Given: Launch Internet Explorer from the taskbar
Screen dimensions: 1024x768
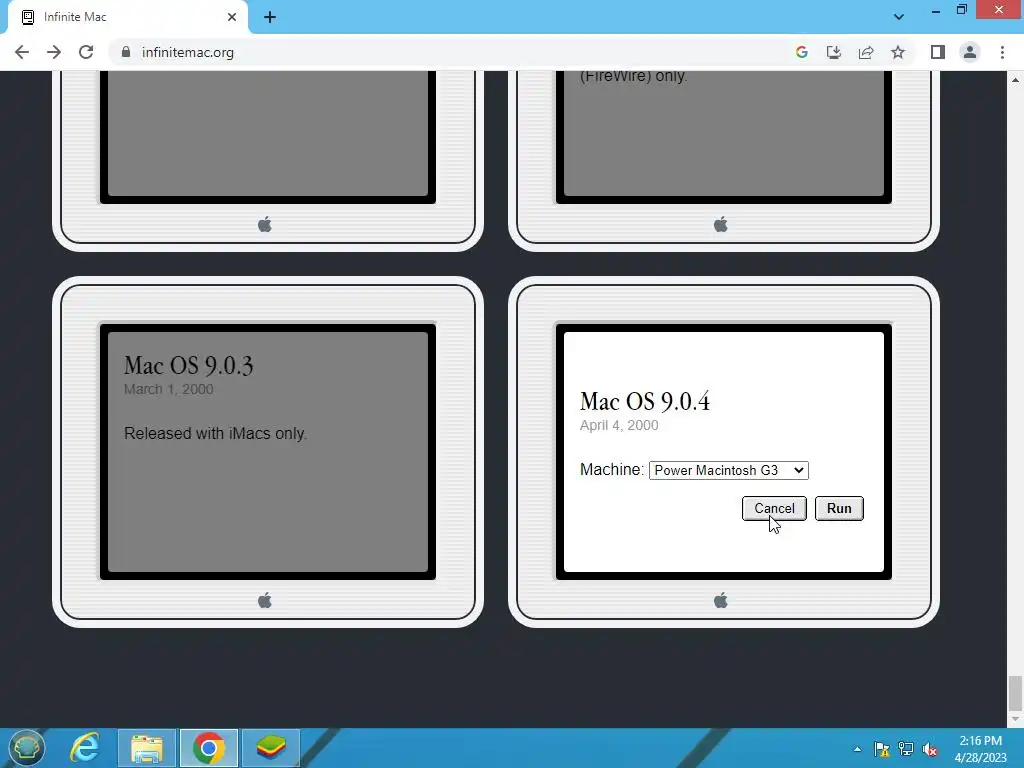Looking at the screenshot, I should 85,748.
